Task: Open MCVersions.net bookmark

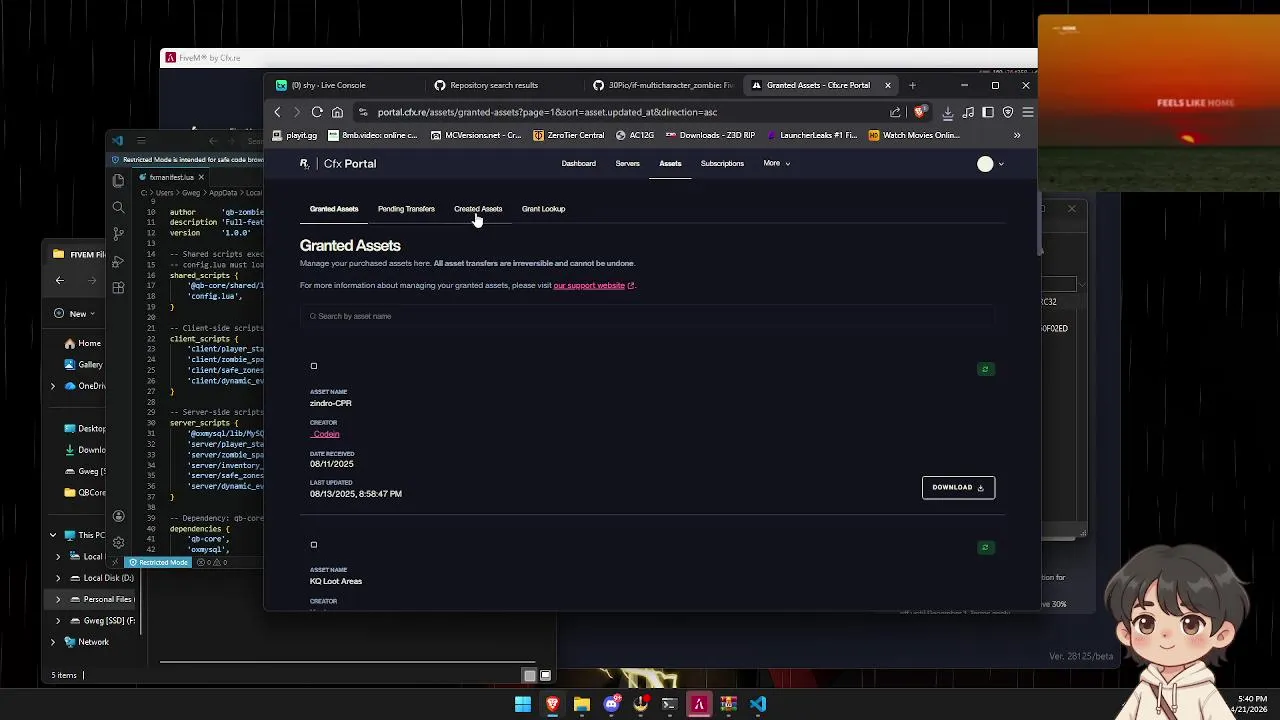Action: 476,135
